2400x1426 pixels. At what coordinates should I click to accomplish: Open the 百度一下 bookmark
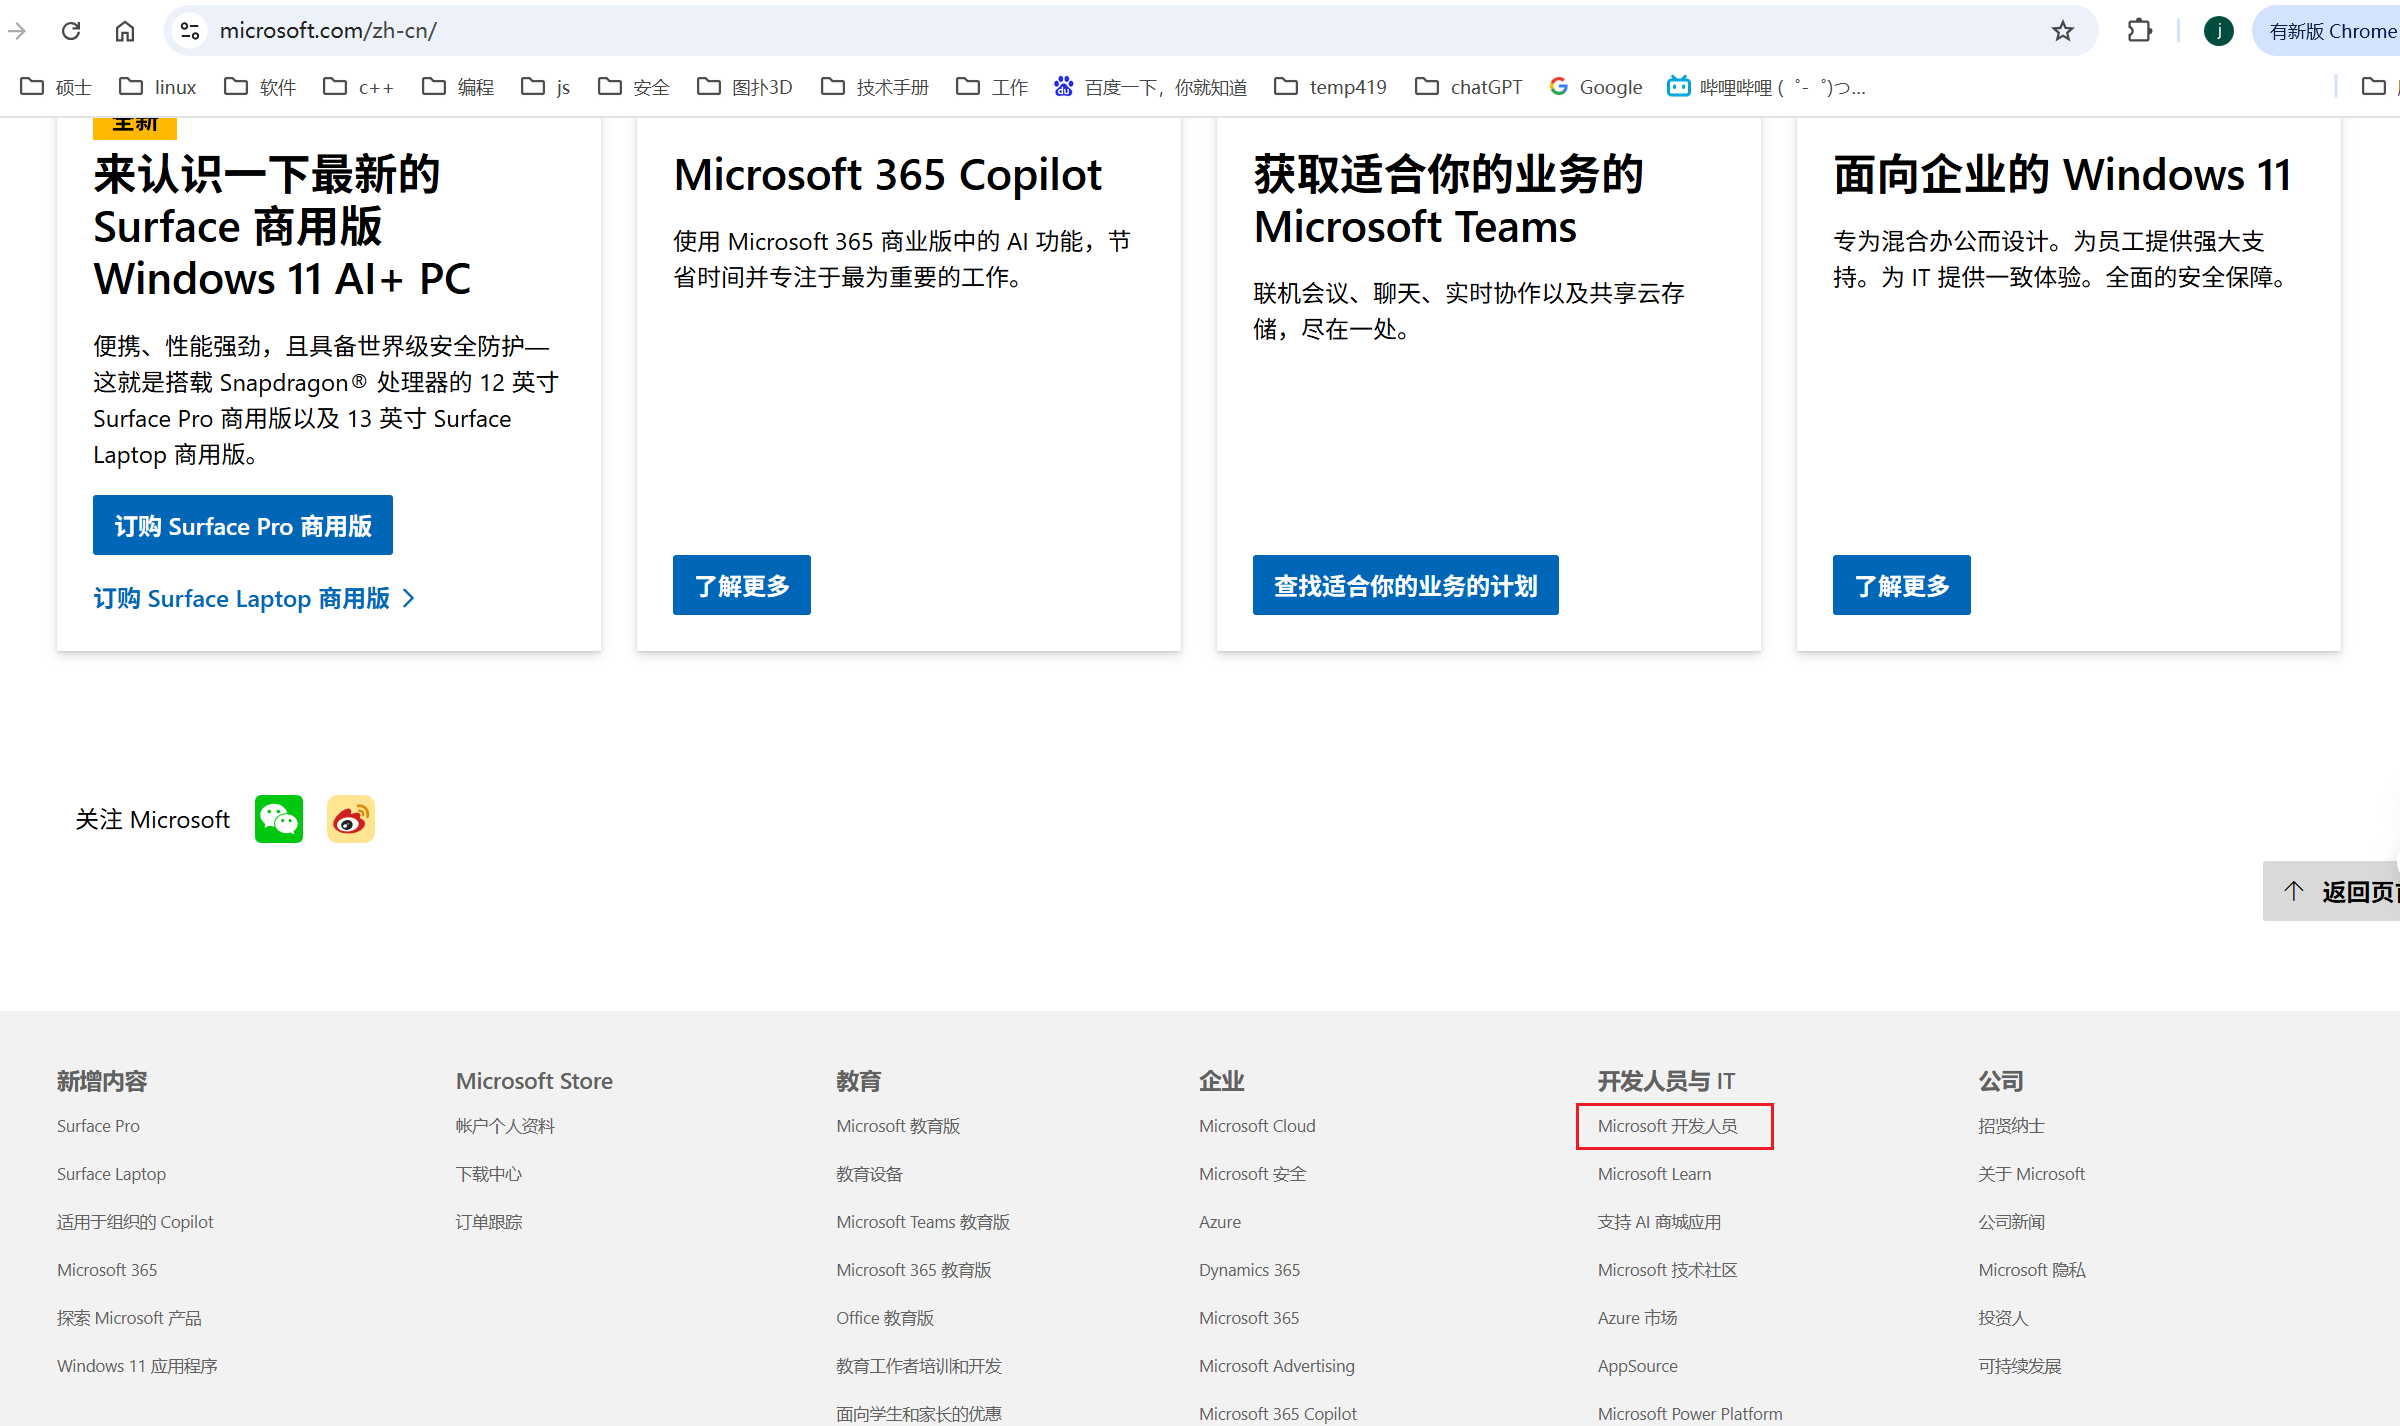(x=1150, y=87)
